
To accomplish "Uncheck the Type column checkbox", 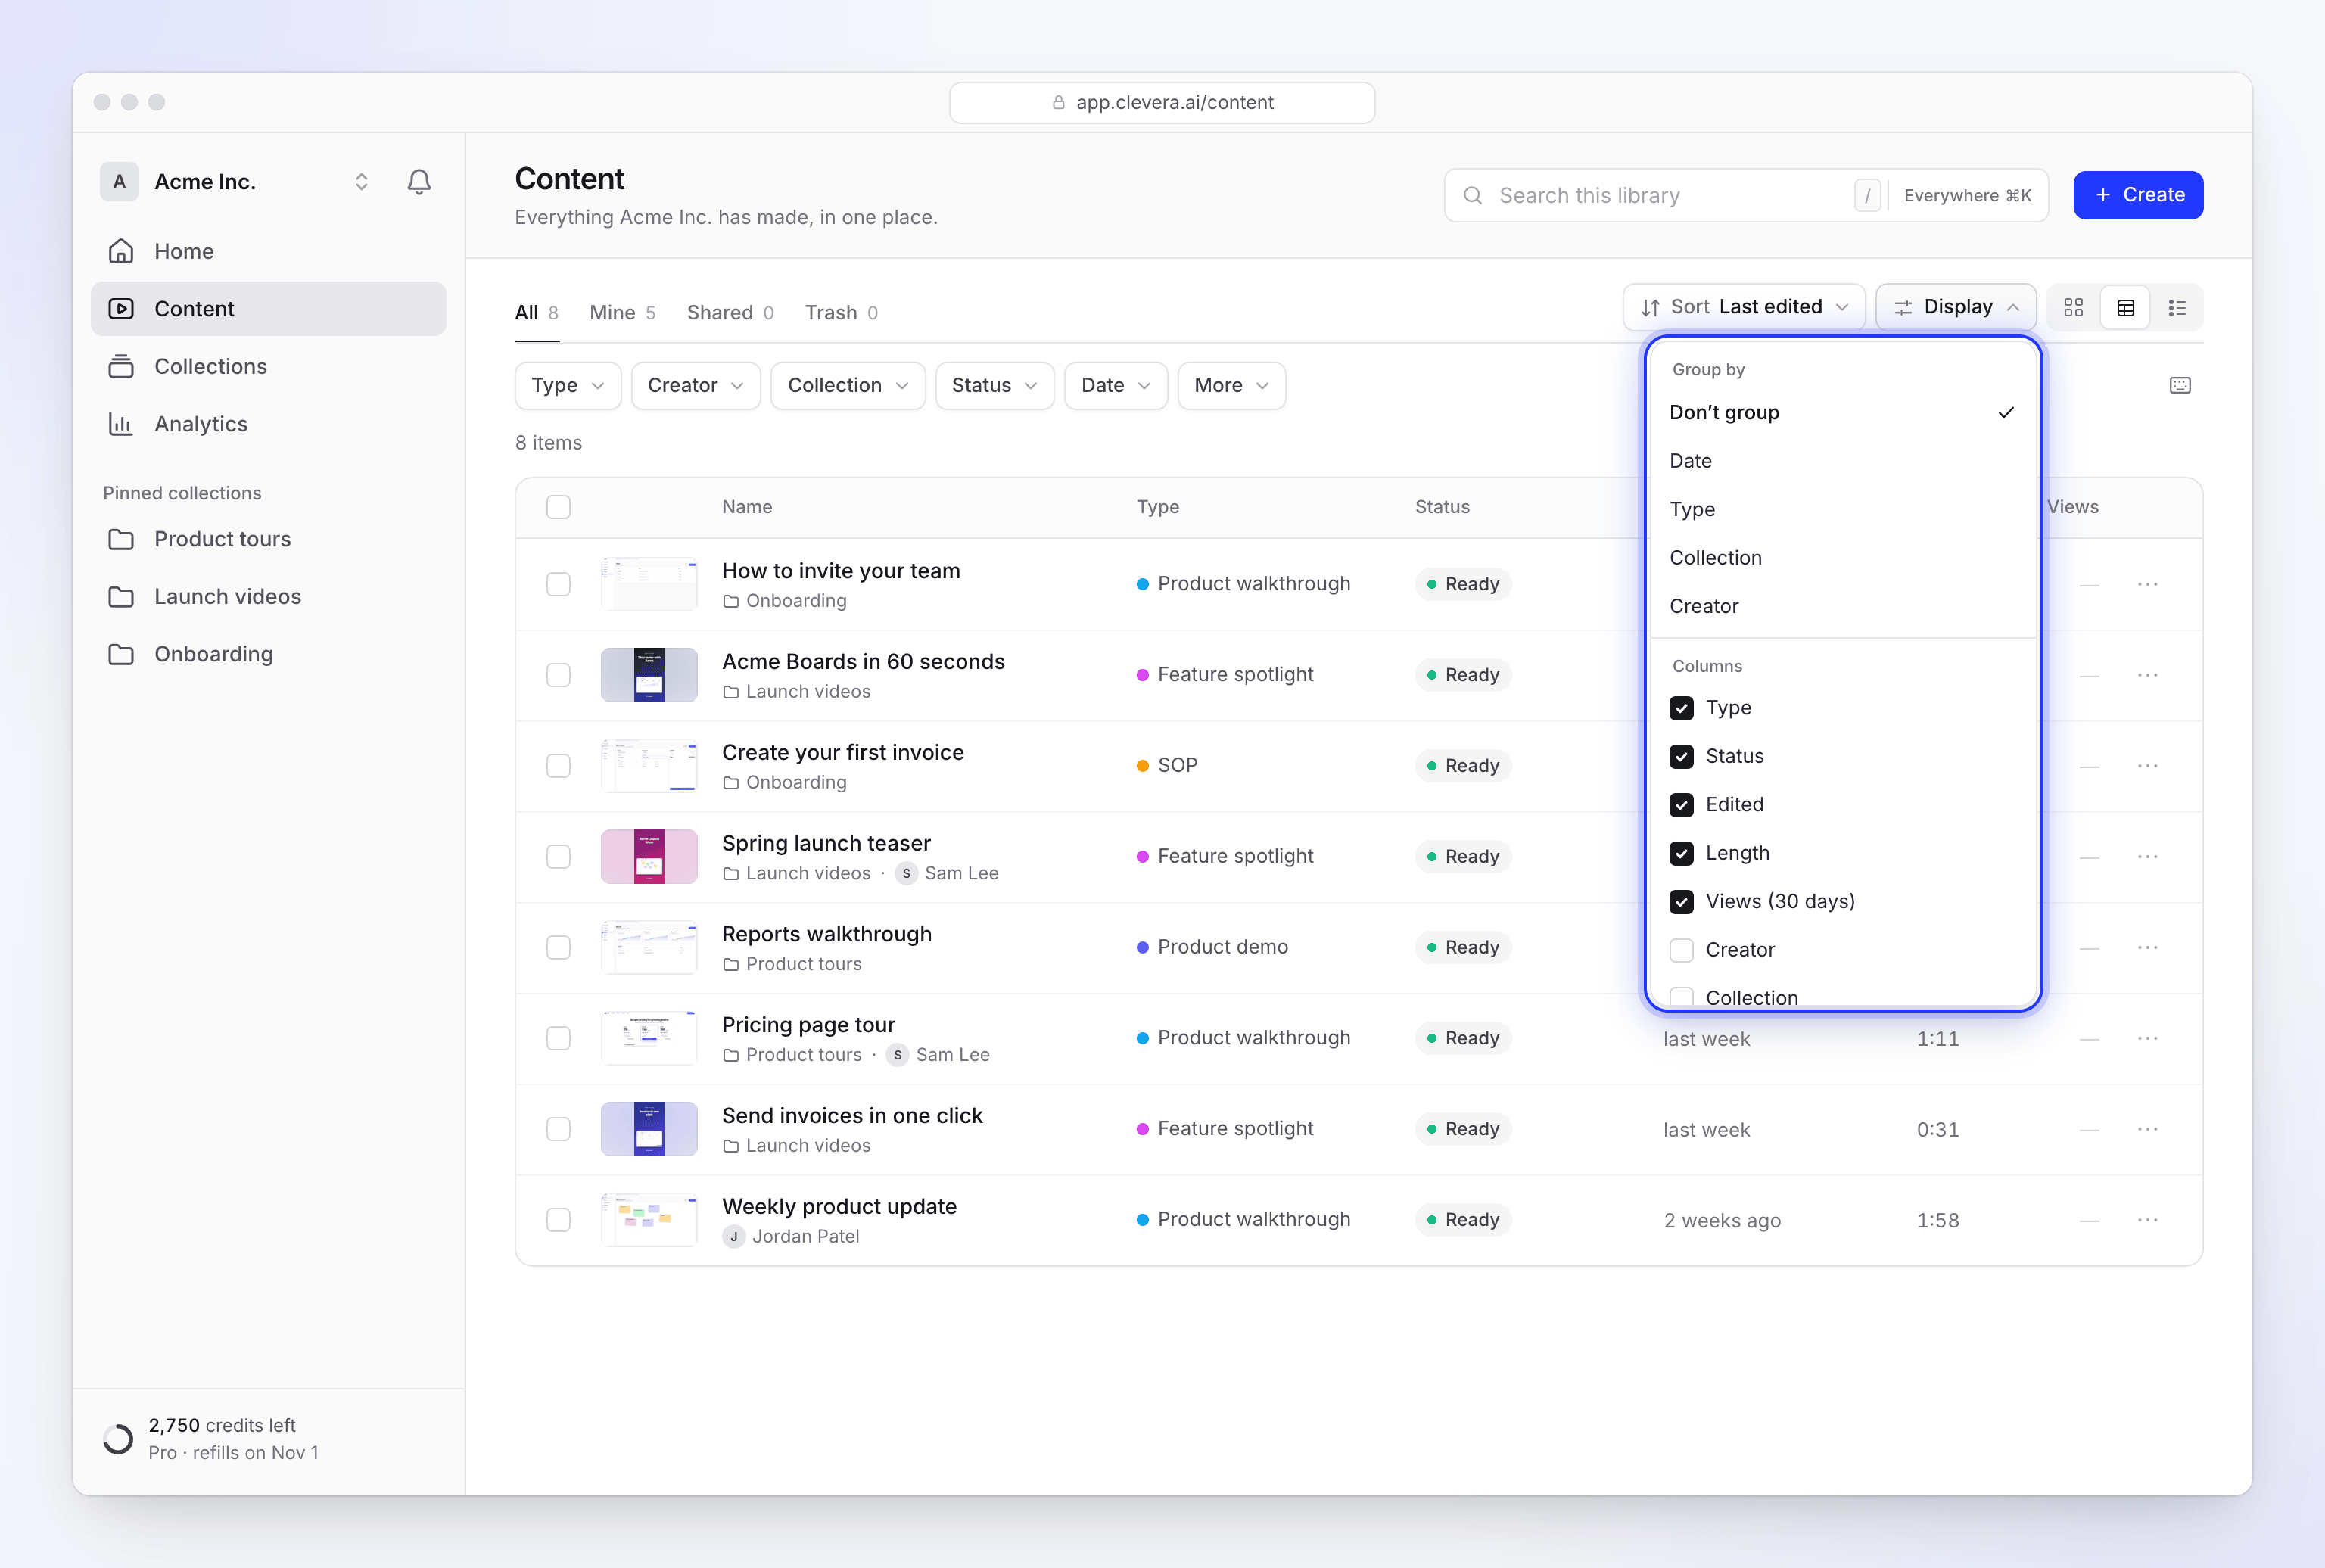I will (x=1682, y=708).
